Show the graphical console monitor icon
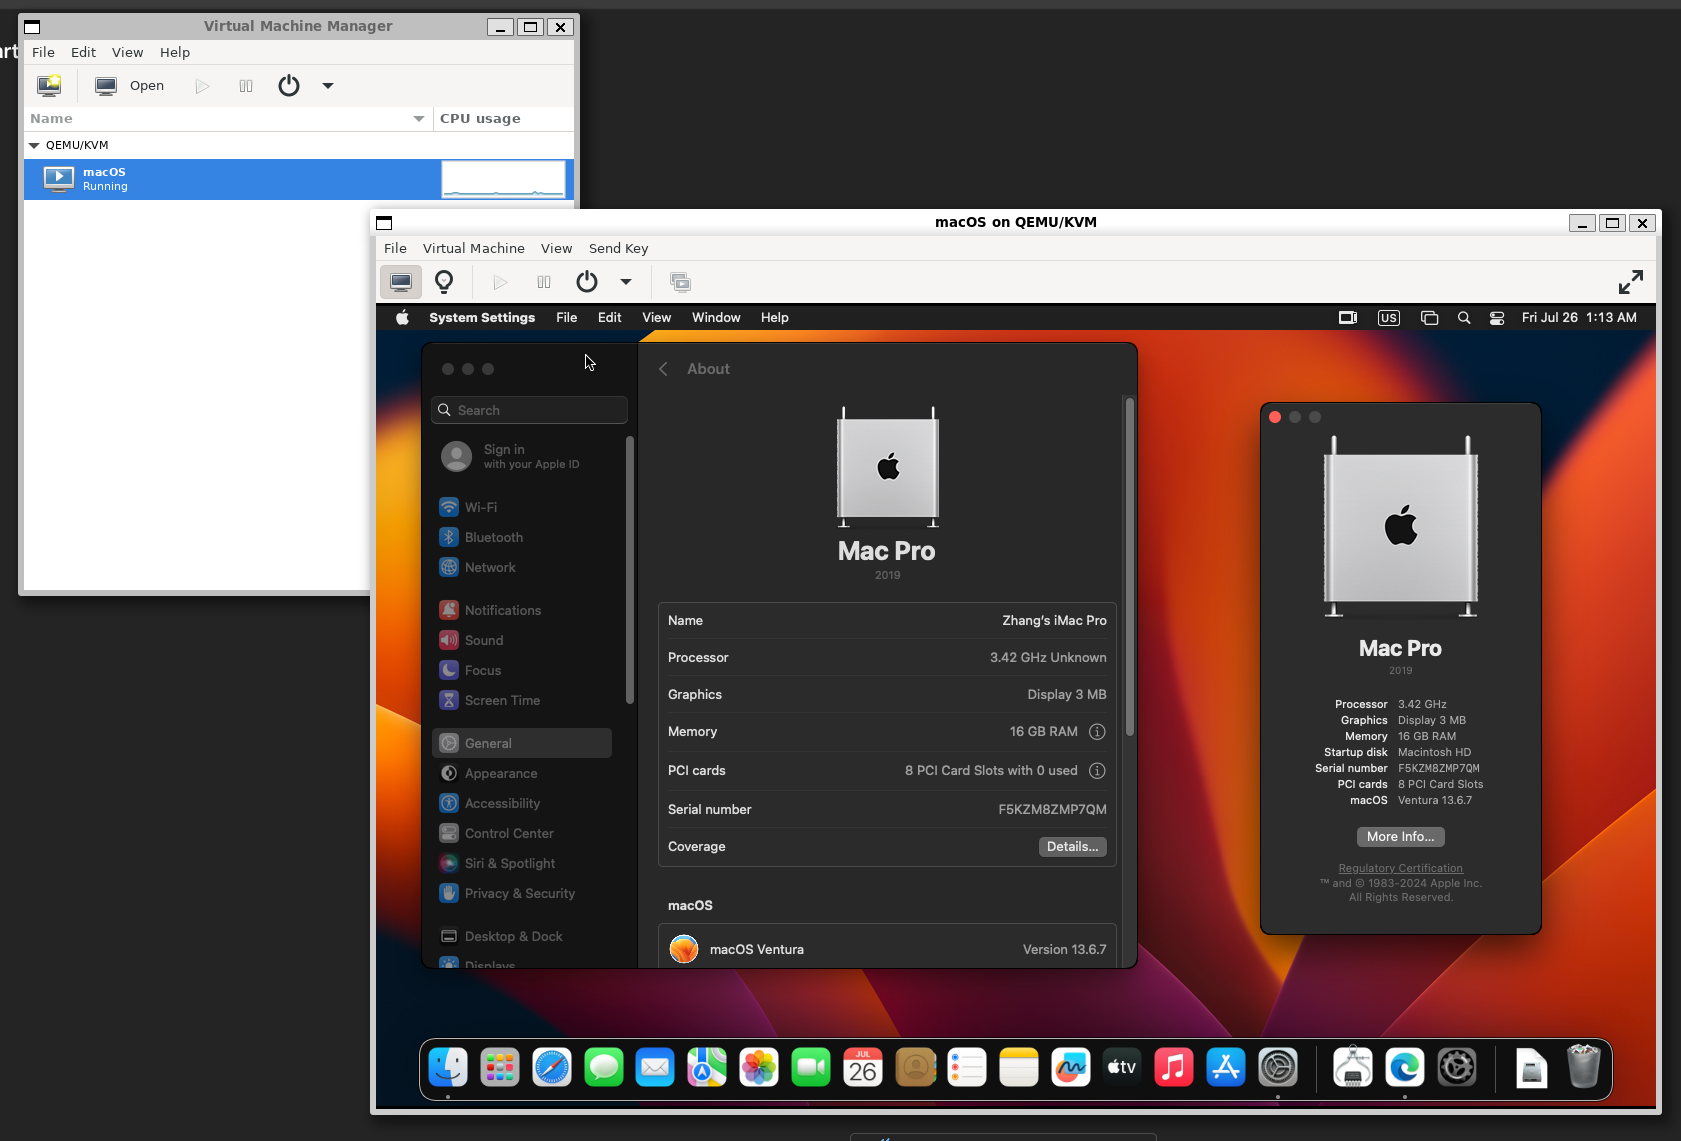The image size is (1681, 1141). (401, 282)
